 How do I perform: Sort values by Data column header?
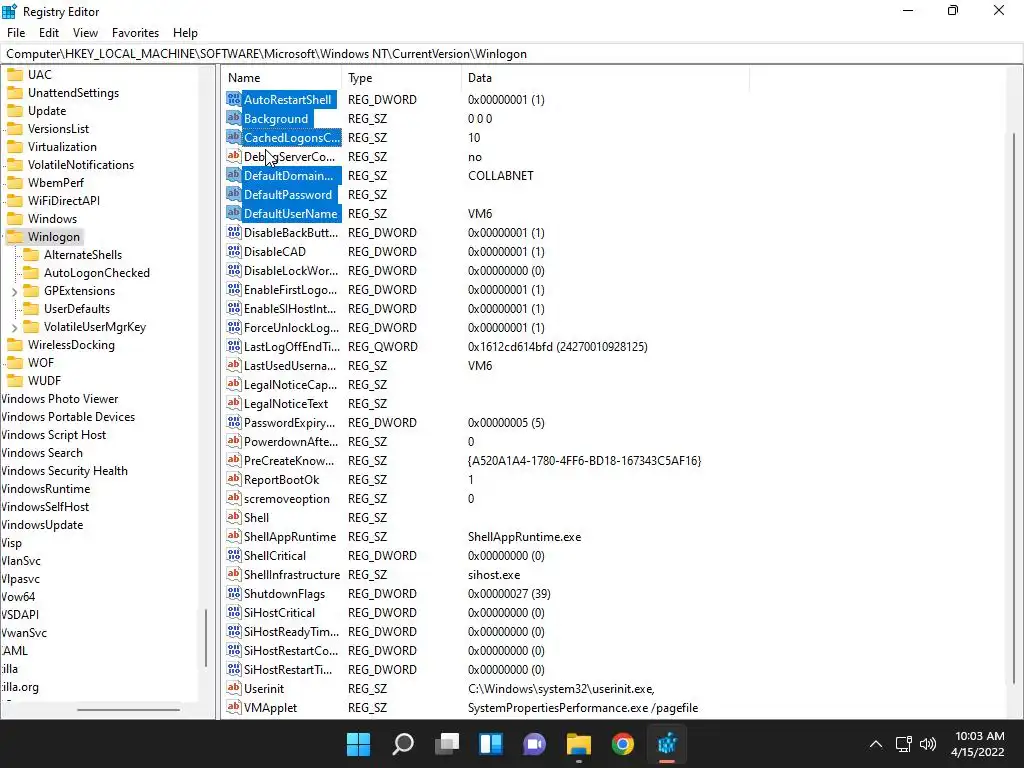(x=605, y=78)
